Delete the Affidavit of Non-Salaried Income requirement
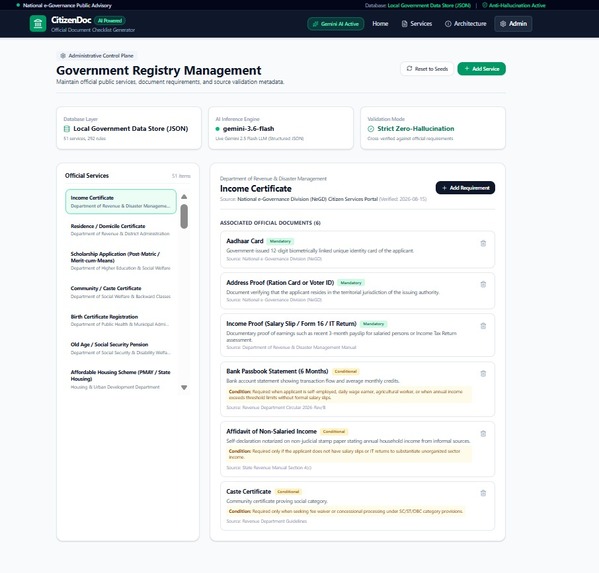The height and width of the screenshot is (573, 599). [483, 434]
